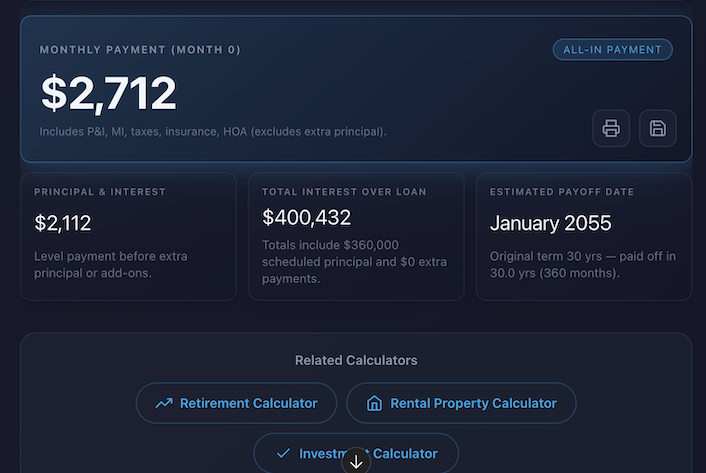Viewport: 706px width, 473px height.
Task: Click the house icon beside Rental Property Calculator
Action: pos(374,403)
